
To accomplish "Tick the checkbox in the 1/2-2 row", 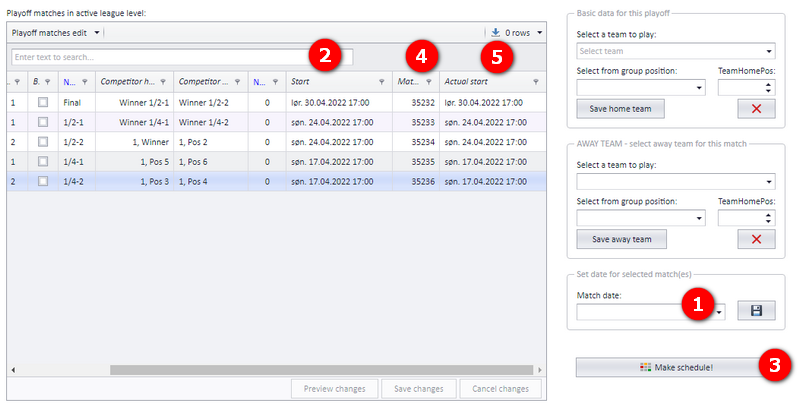I will 43,142.
